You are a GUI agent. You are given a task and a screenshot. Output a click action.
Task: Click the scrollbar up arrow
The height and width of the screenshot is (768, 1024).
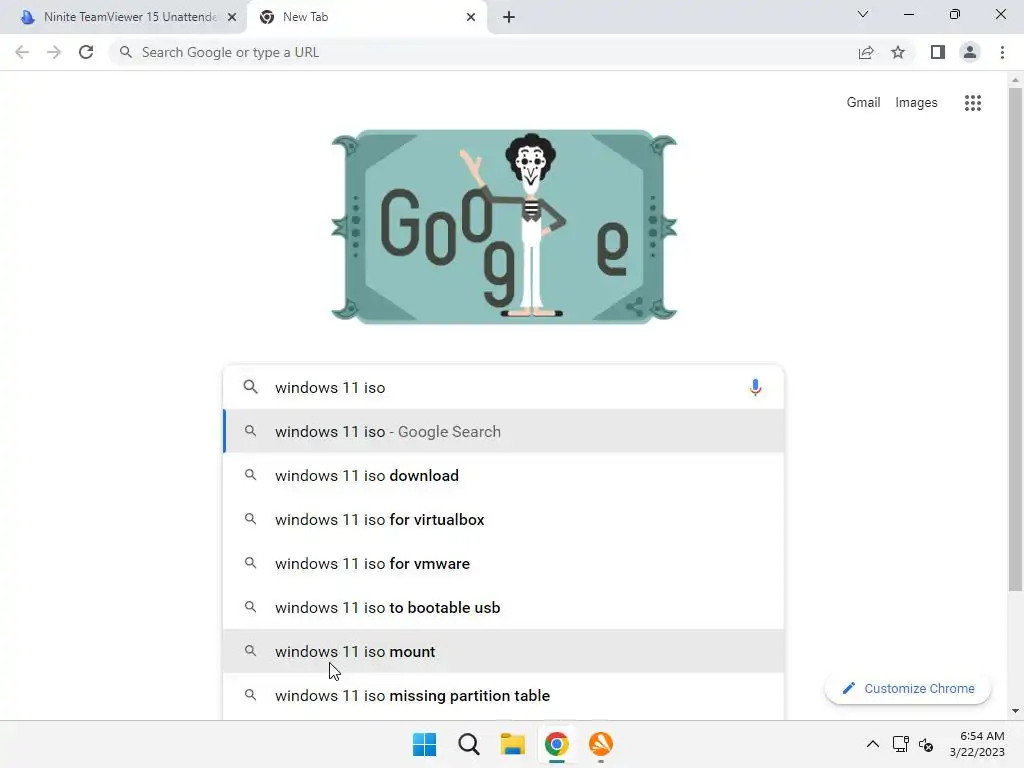(1015, 80)
